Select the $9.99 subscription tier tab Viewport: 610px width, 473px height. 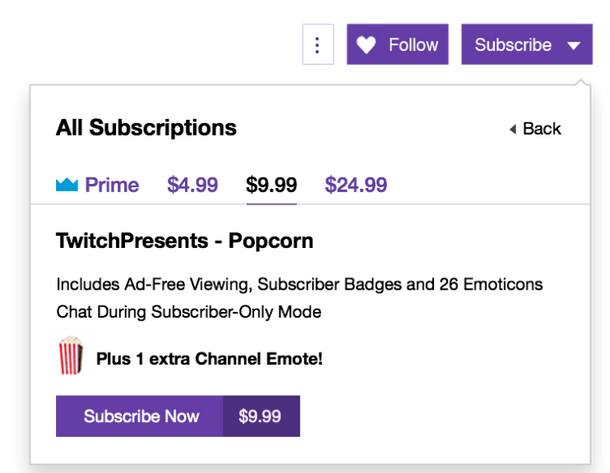point(272,184)
